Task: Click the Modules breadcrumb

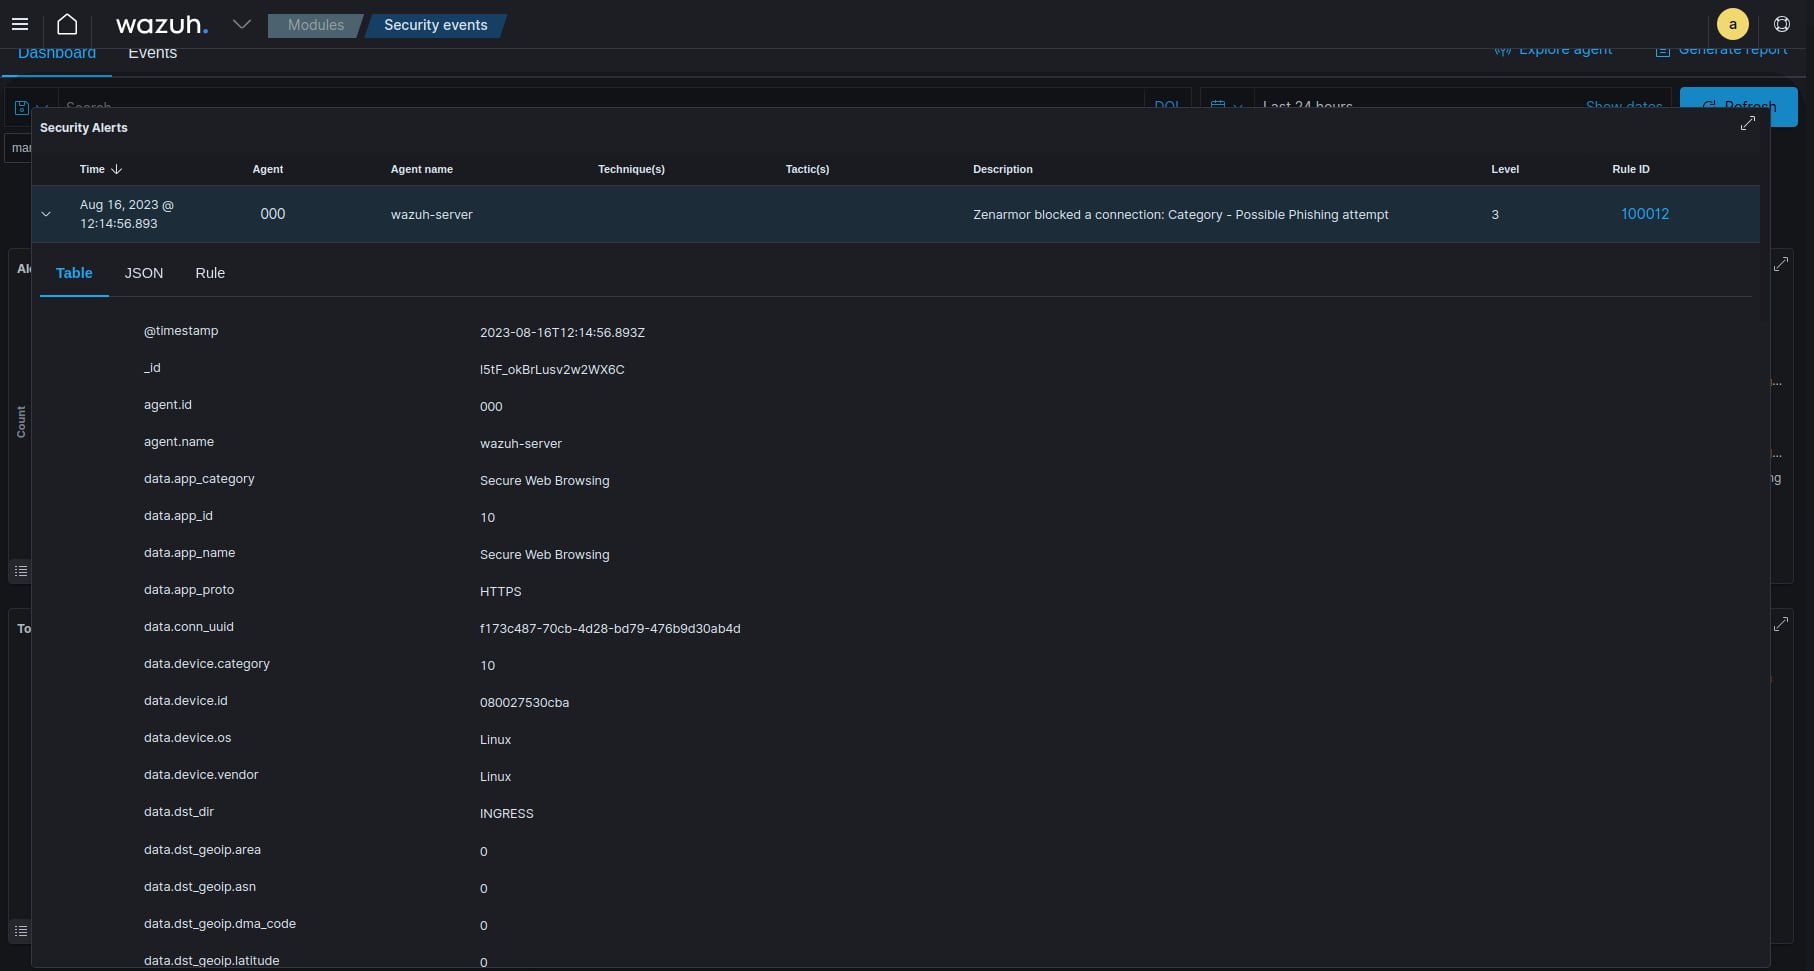Action: pos(315,25)
